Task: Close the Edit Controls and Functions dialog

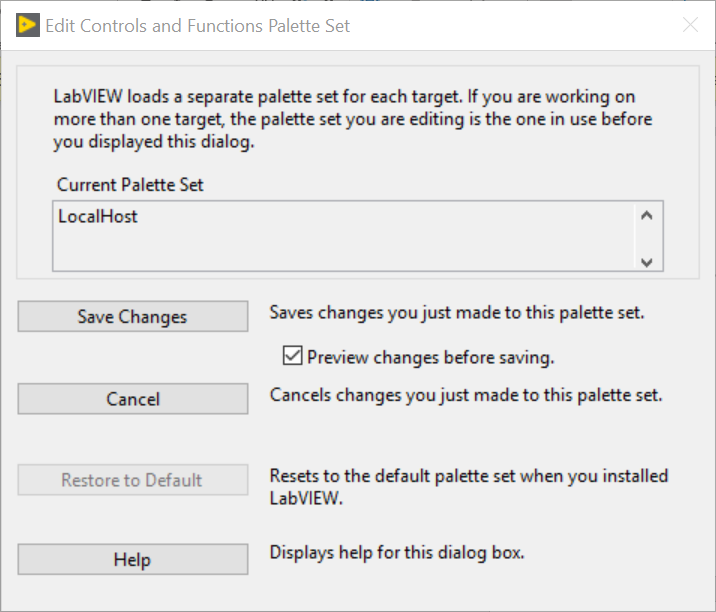Action: point(690,25)
